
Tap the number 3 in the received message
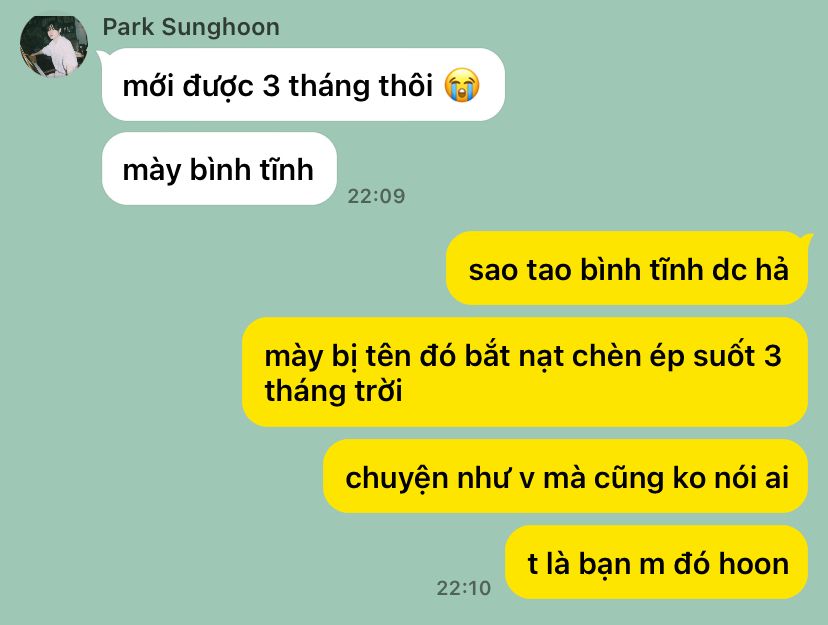pos(271,85)
